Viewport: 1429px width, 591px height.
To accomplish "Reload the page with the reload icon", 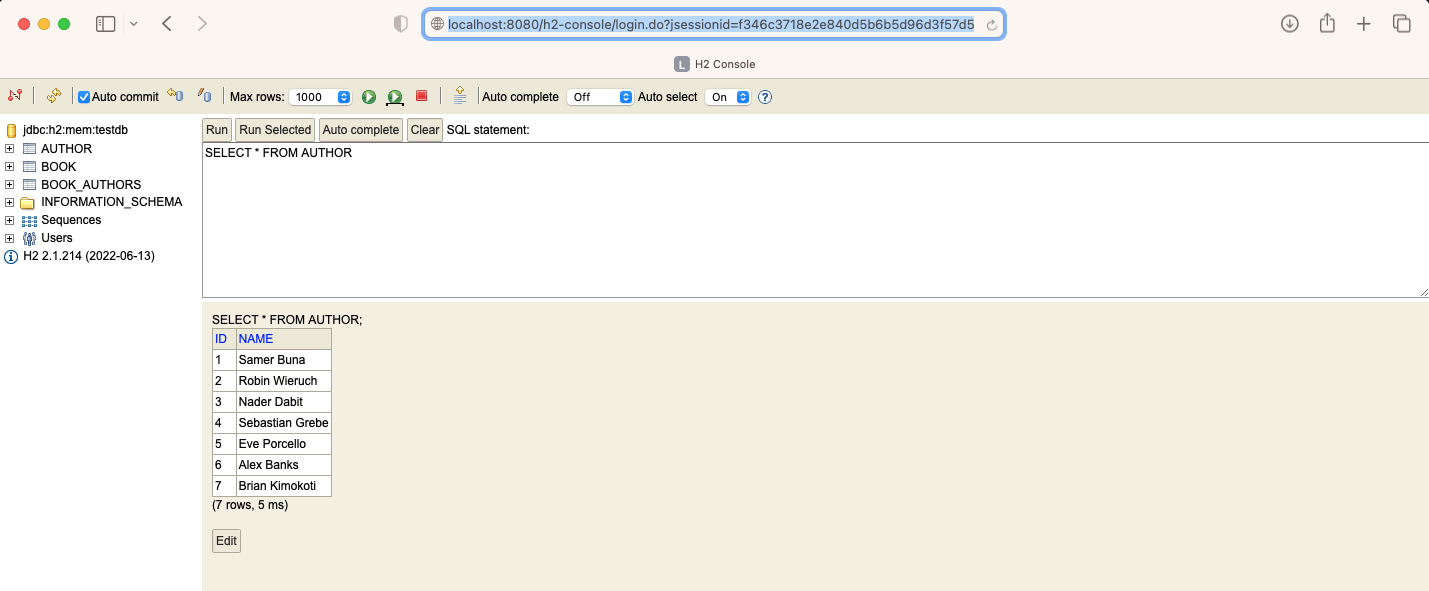I will click(992, 25).
